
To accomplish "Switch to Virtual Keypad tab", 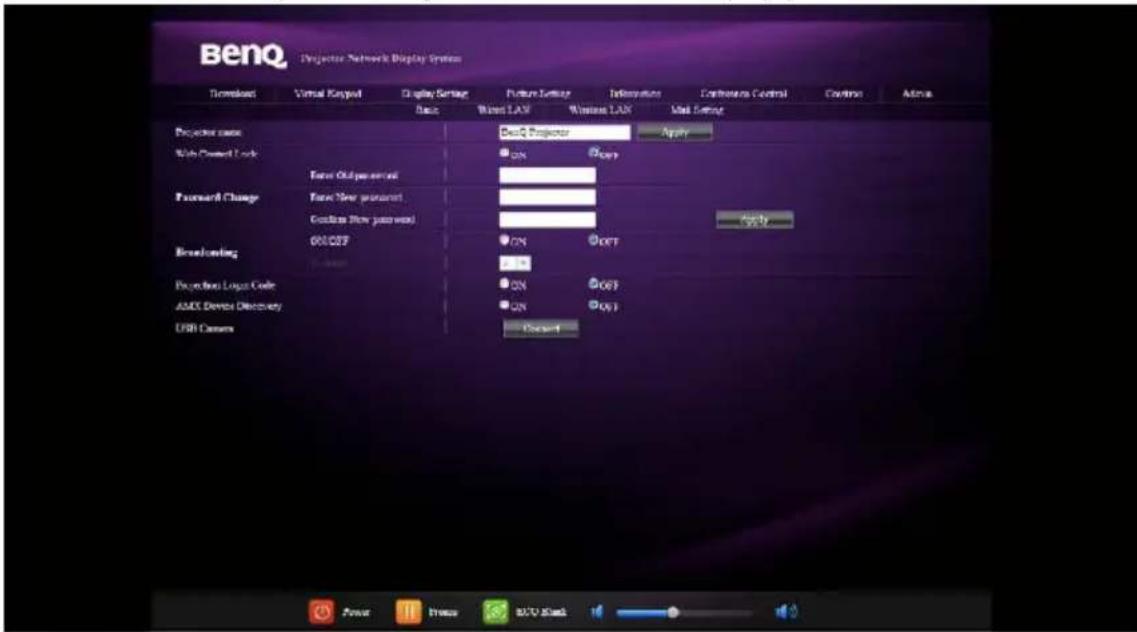I will (328, 93).
